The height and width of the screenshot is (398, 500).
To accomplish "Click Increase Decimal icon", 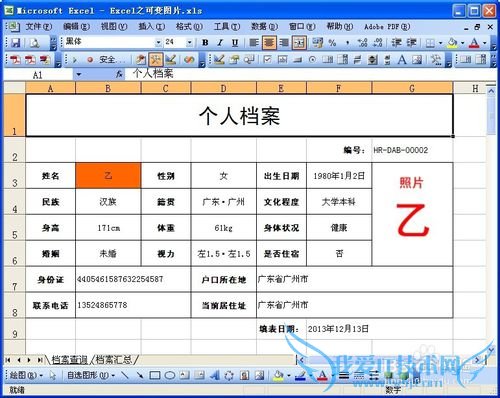I will click(362, 42).
